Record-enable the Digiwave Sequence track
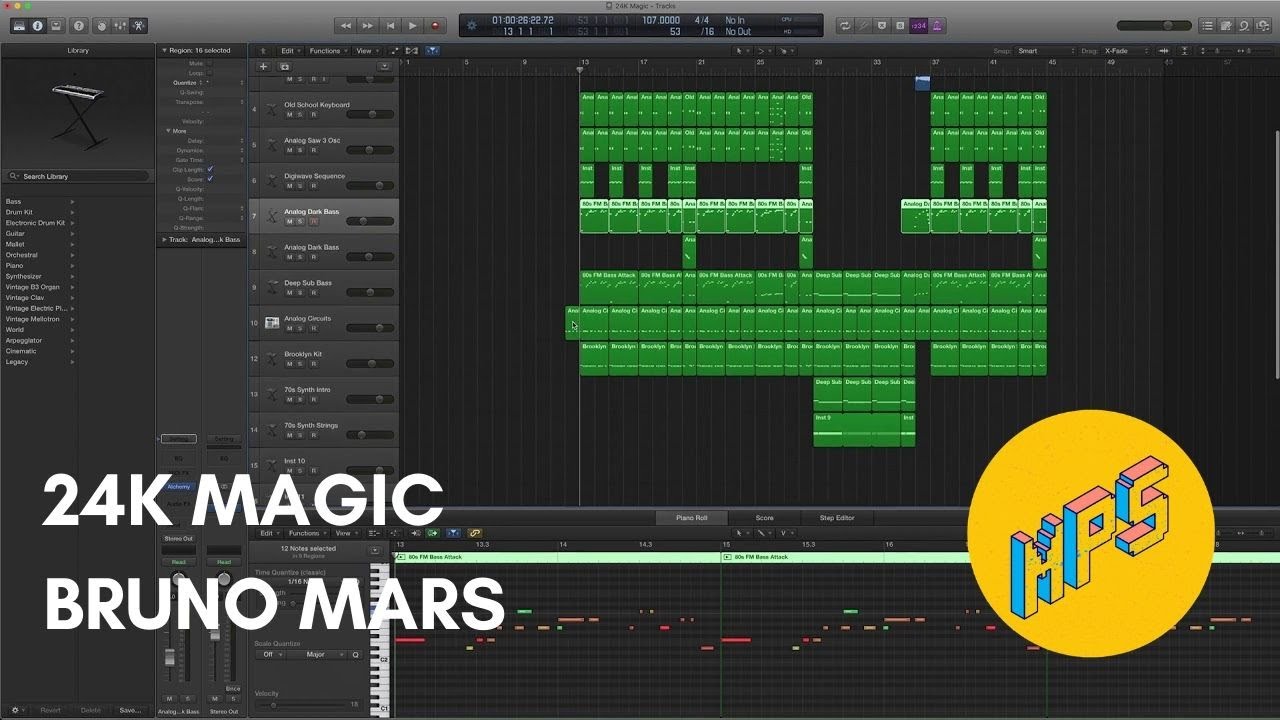The width and height of the screenshot is (1280, 720). coord(312,186)
